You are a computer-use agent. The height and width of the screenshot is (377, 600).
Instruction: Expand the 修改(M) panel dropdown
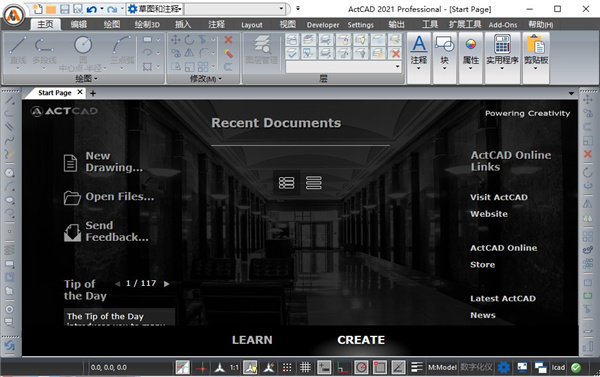[x=206, y=79]
